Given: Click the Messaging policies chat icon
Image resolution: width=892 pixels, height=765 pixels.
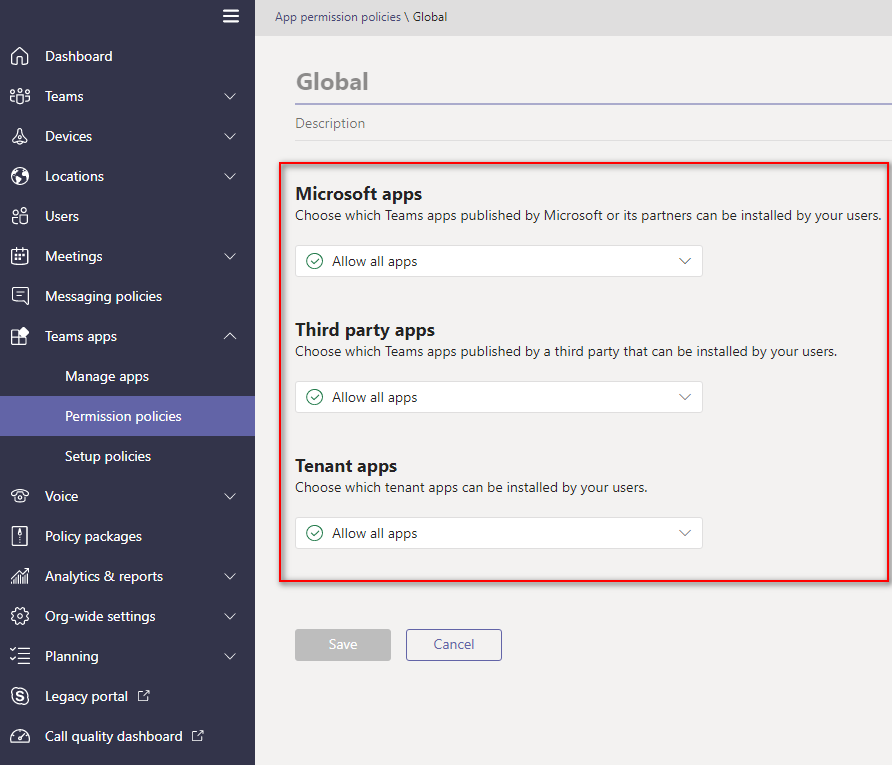Looking at the screenshot, I should (x=20, y=296).
